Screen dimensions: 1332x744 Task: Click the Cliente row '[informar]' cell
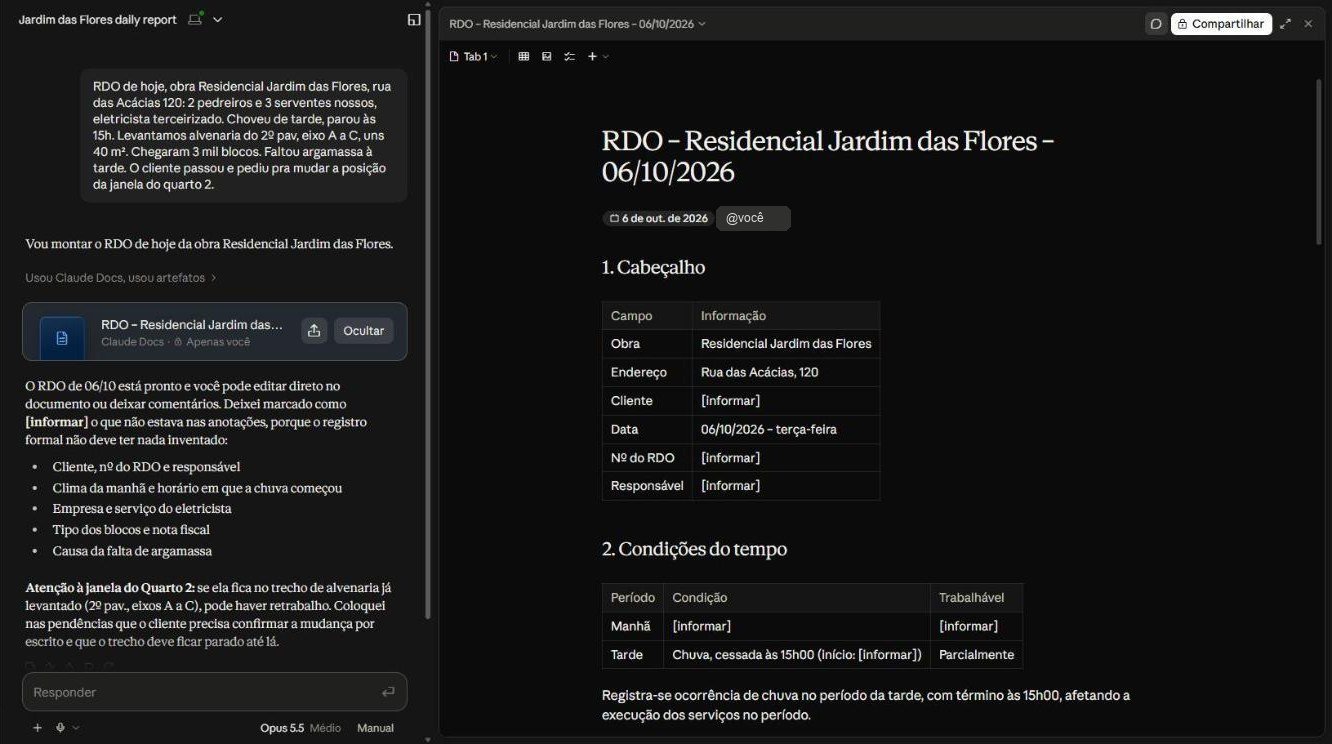click(786, 401)
